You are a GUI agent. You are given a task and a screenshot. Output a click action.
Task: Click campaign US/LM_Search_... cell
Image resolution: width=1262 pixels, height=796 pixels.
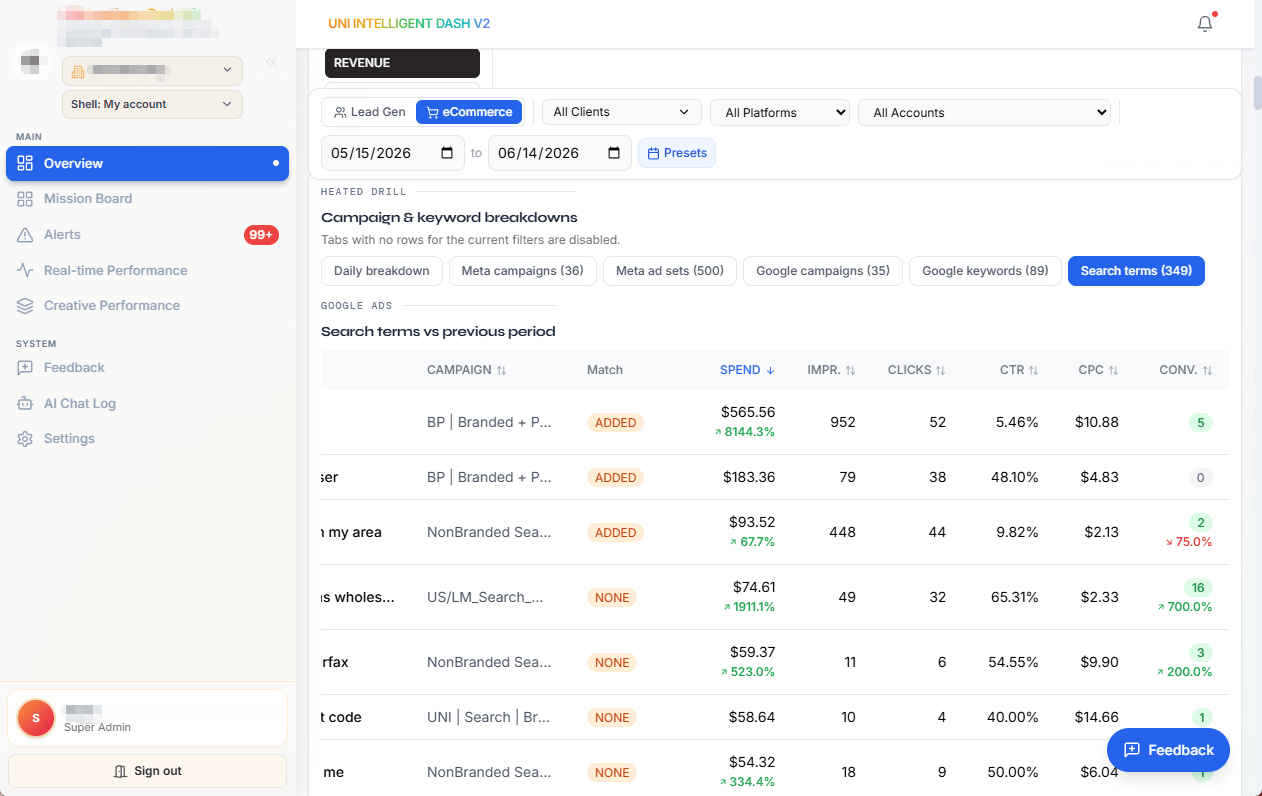[485, 597]
